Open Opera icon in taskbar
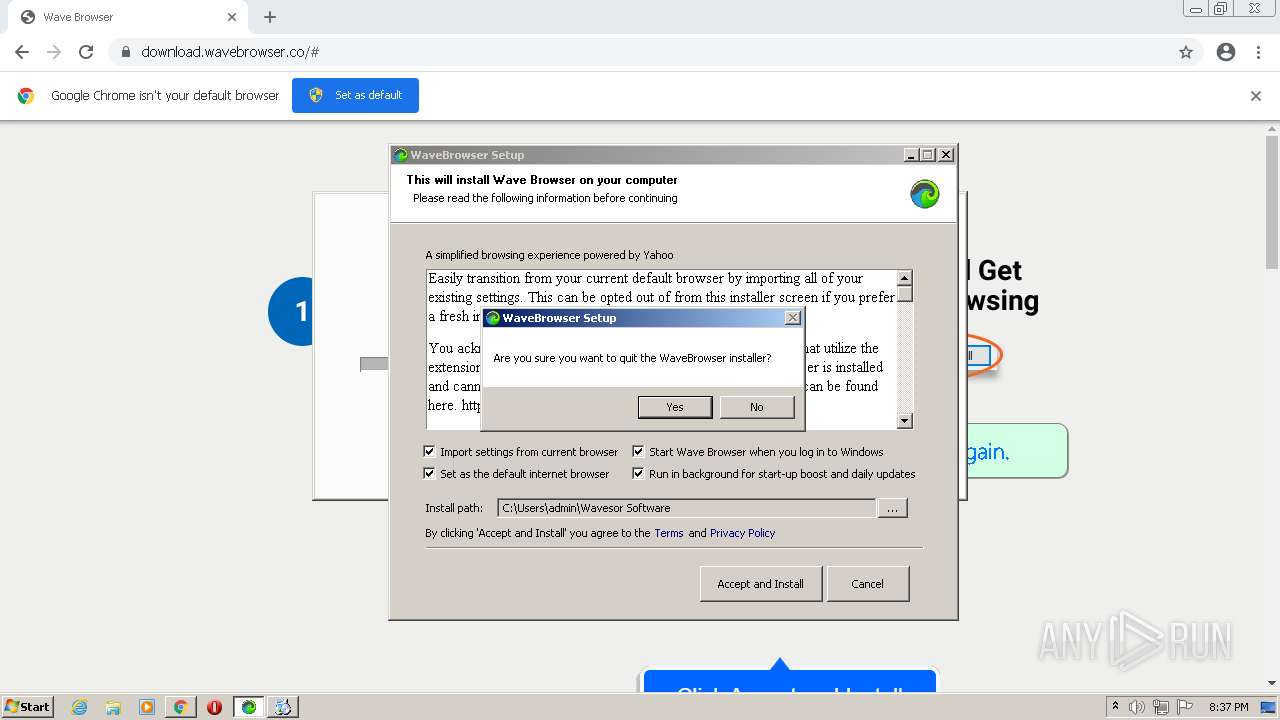This screenshot has width=1280, height=720. [x=214, y=707]
